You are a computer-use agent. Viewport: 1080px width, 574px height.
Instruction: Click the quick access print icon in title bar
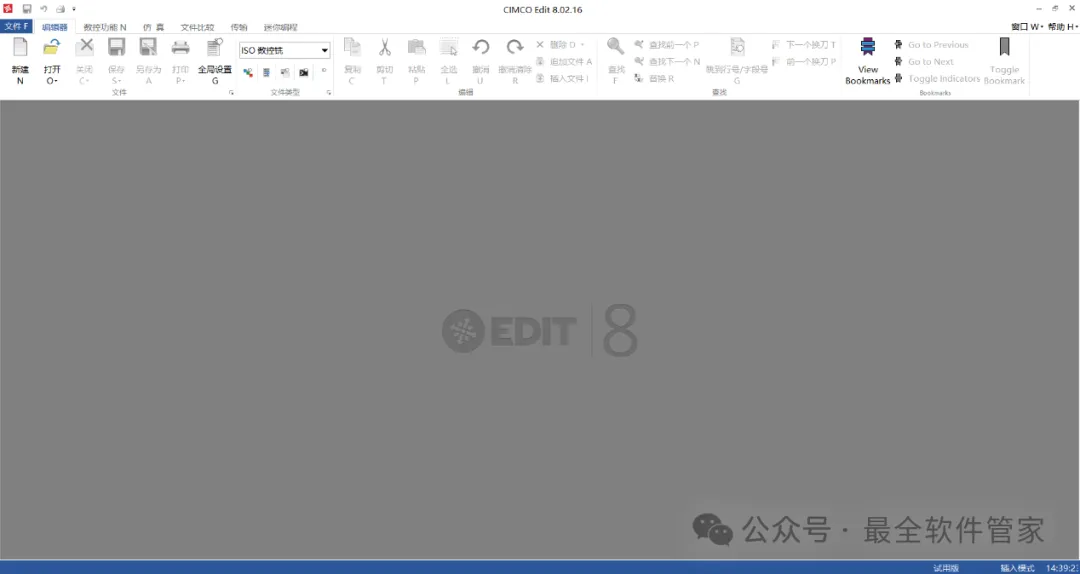60,9
